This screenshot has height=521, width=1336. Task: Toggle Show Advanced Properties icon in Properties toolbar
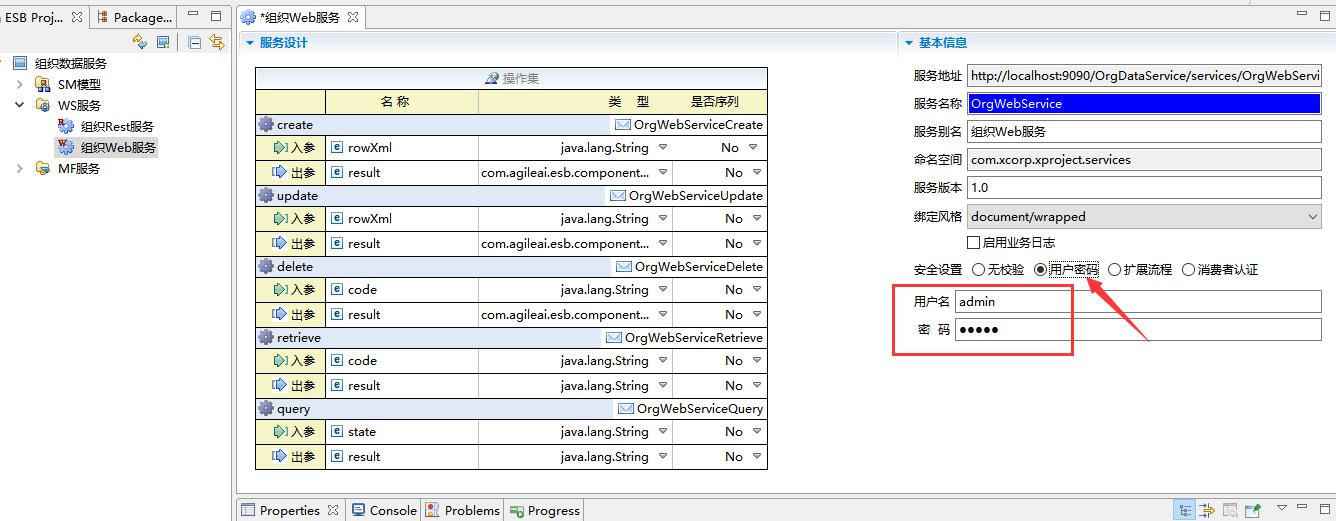(1208, 510)
